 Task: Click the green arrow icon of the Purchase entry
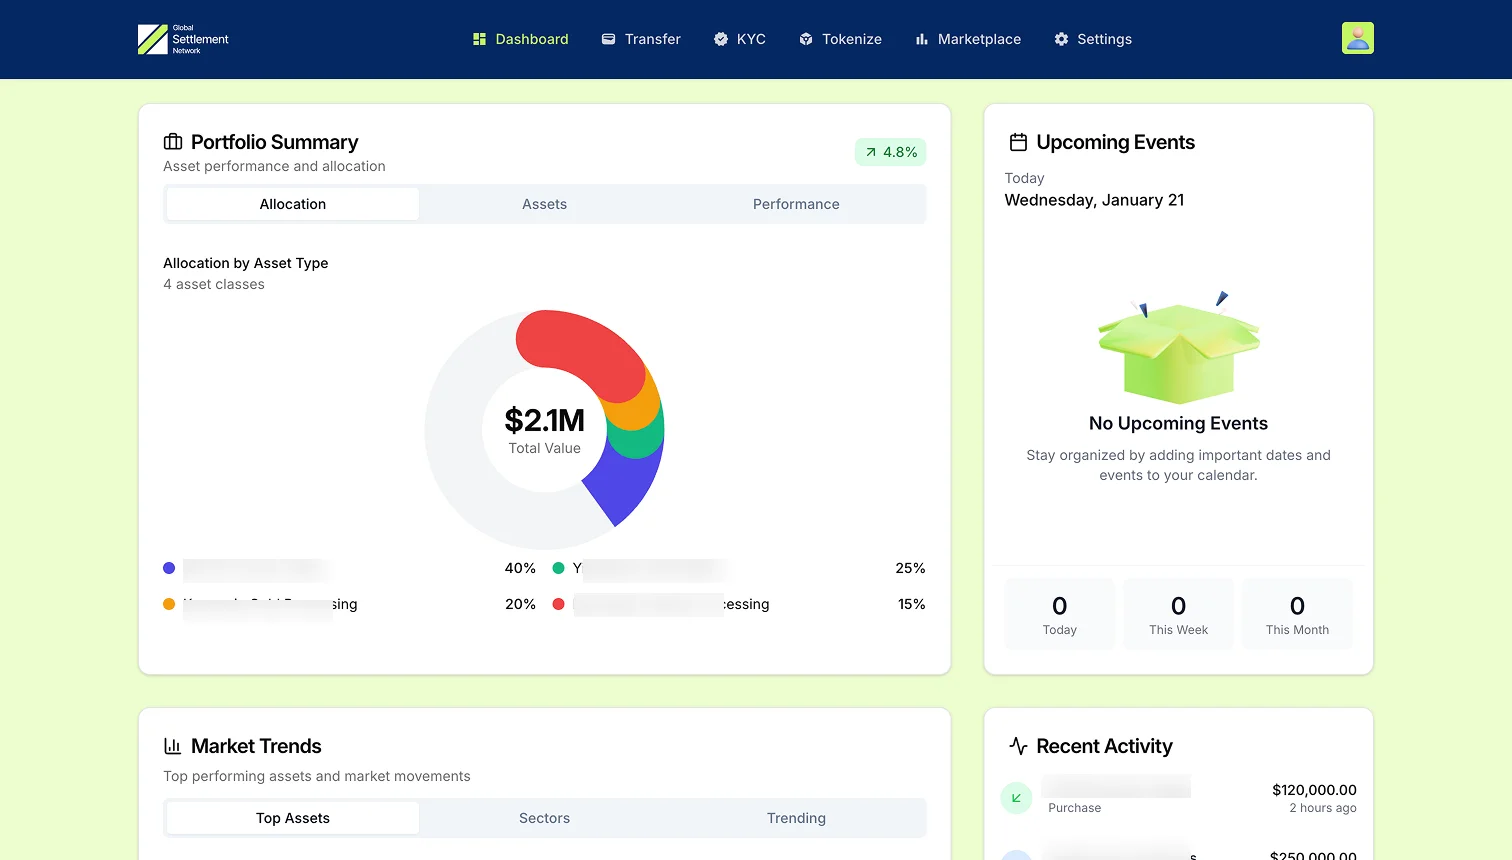[1016, 798]
